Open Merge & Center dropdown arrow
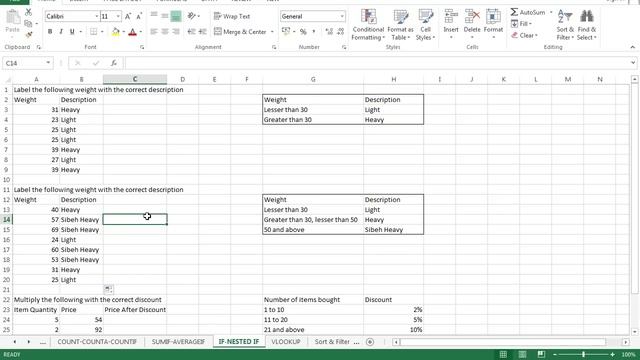 (x=272, y=32)
